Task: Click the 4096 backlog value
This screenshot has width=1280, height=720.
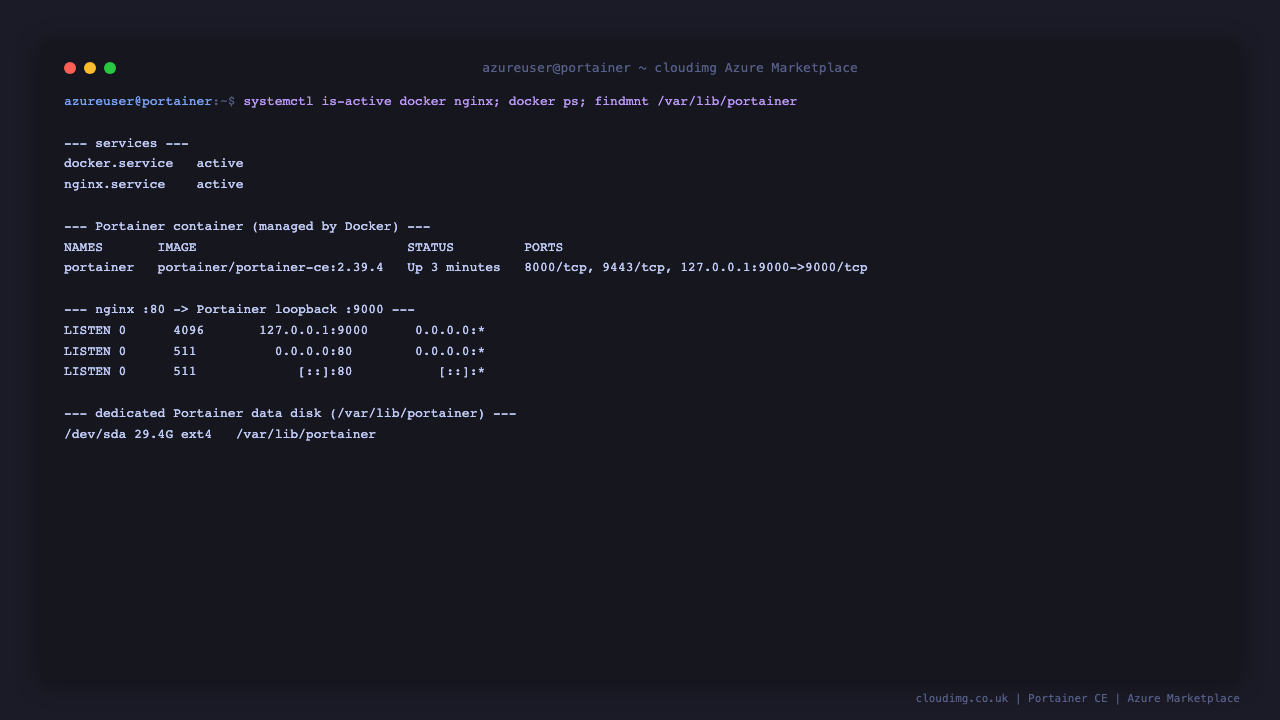Action: (189, 331)
